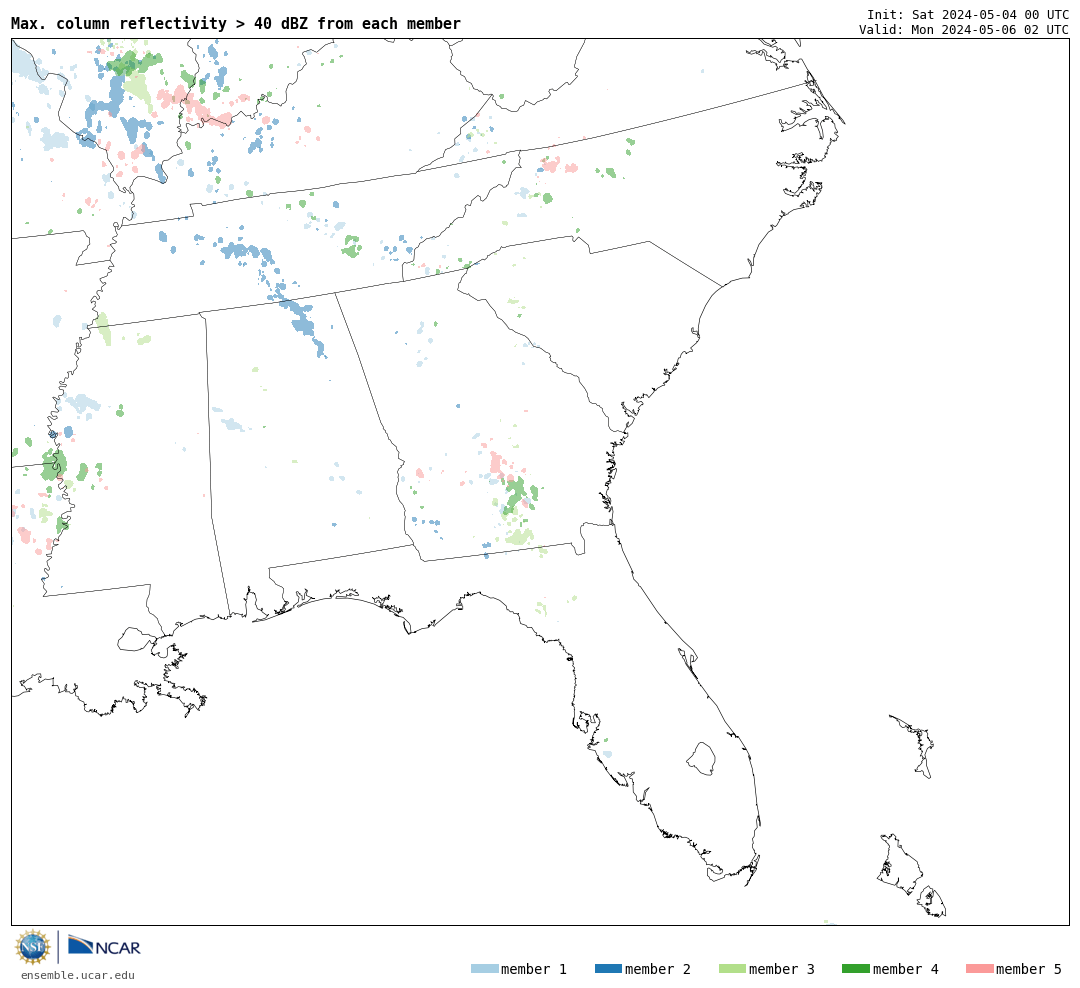1080x988 pixels.
Task: Click the NCAR logo
Action: [104, 945]
